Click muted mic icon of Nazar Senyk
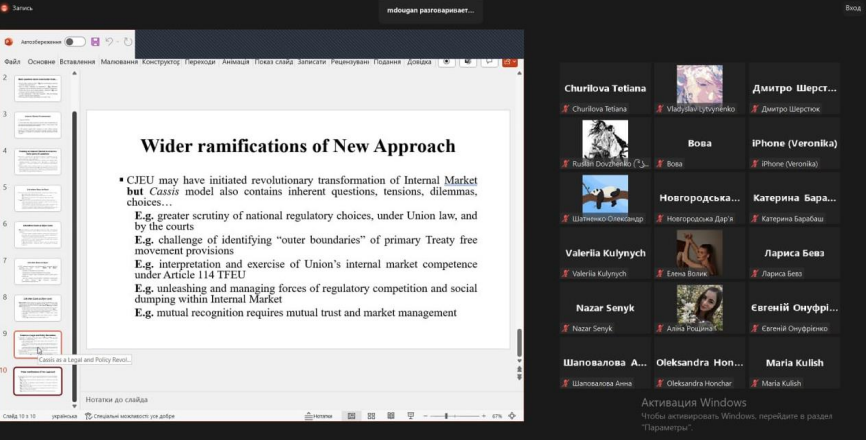 click(566, 328)
